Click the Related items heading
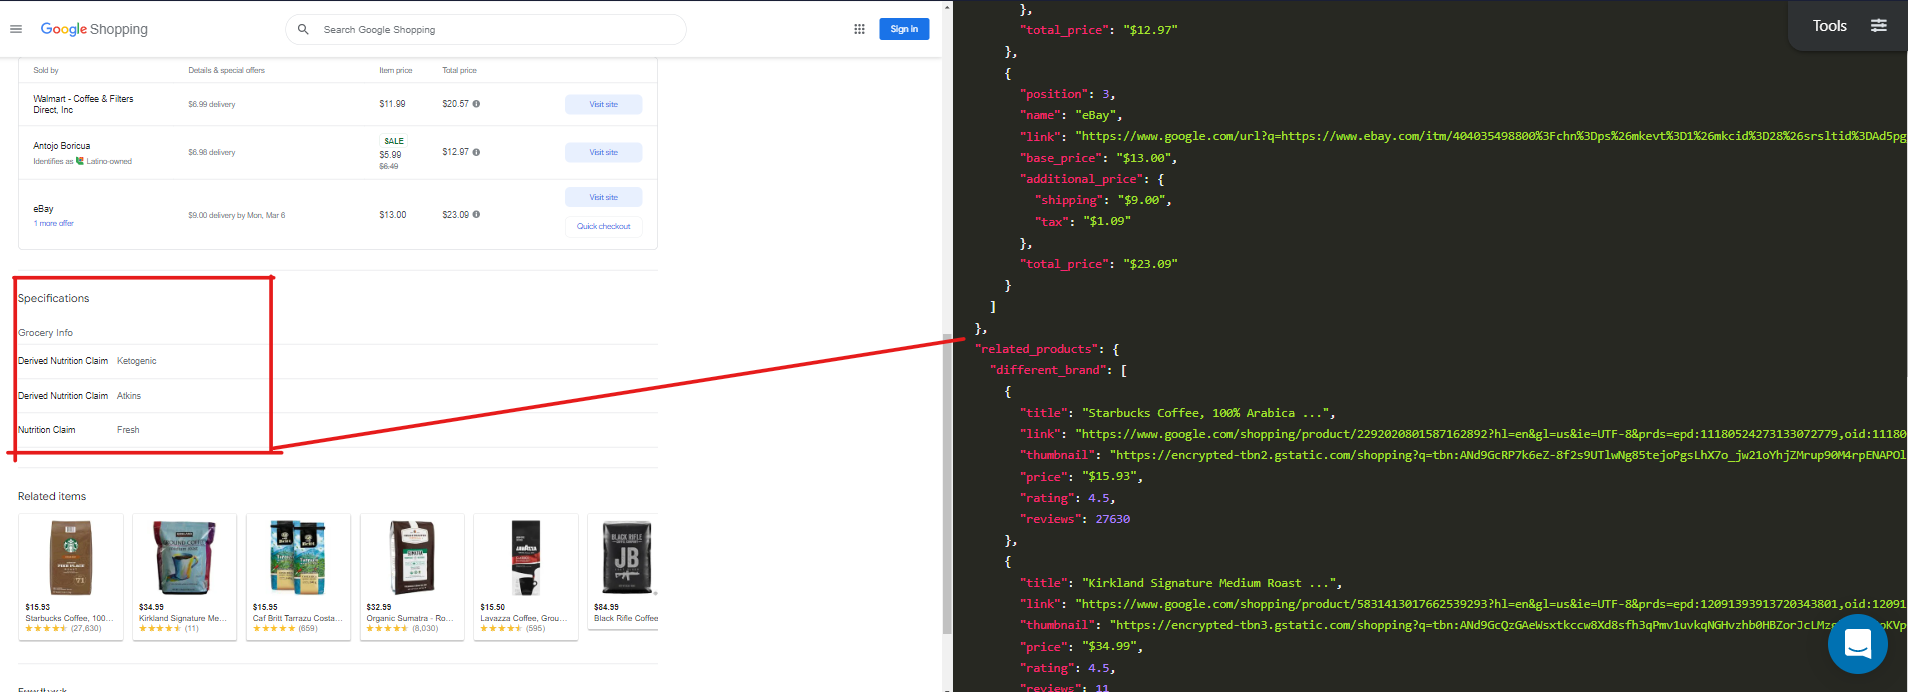The image size is (1908, 692). [52, 496]
